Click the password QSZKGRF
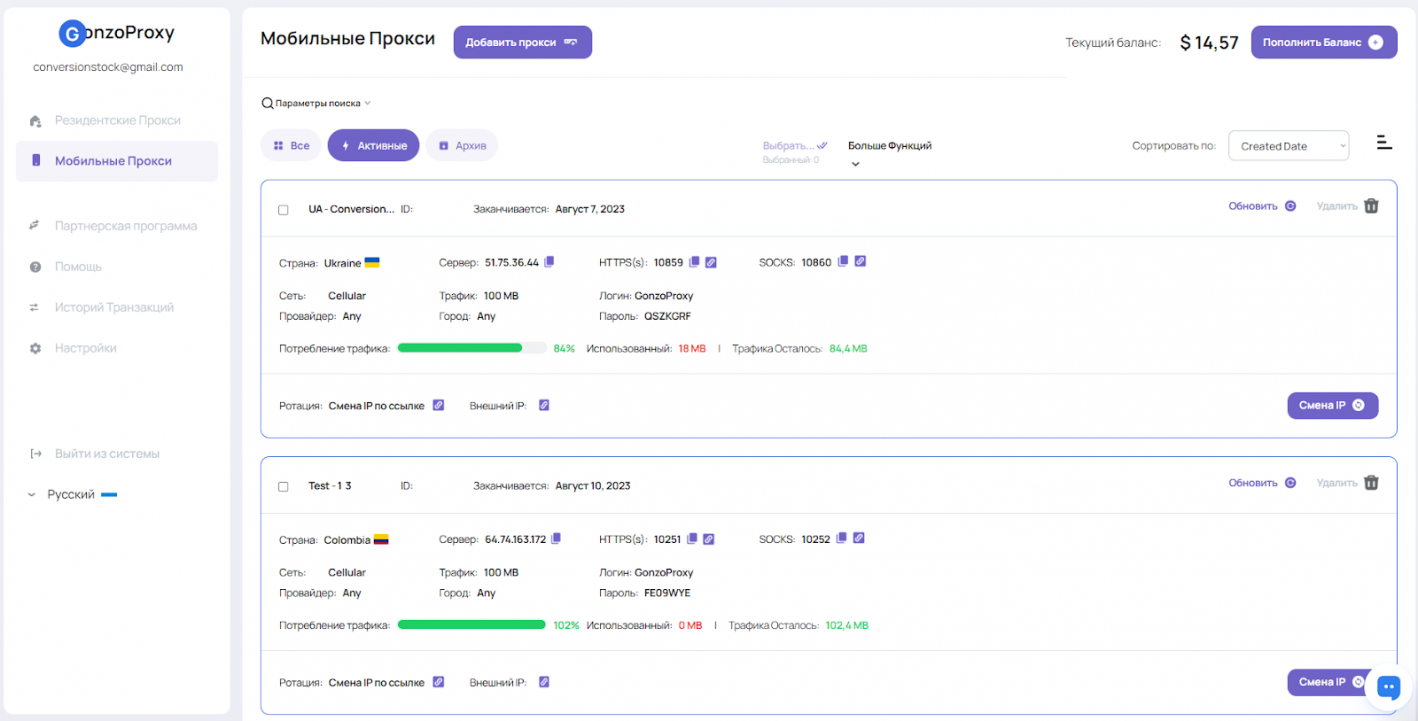Image resolution: width=1418 pixels, height=721 pixels. pyautogui.click(x=667, y=316)
